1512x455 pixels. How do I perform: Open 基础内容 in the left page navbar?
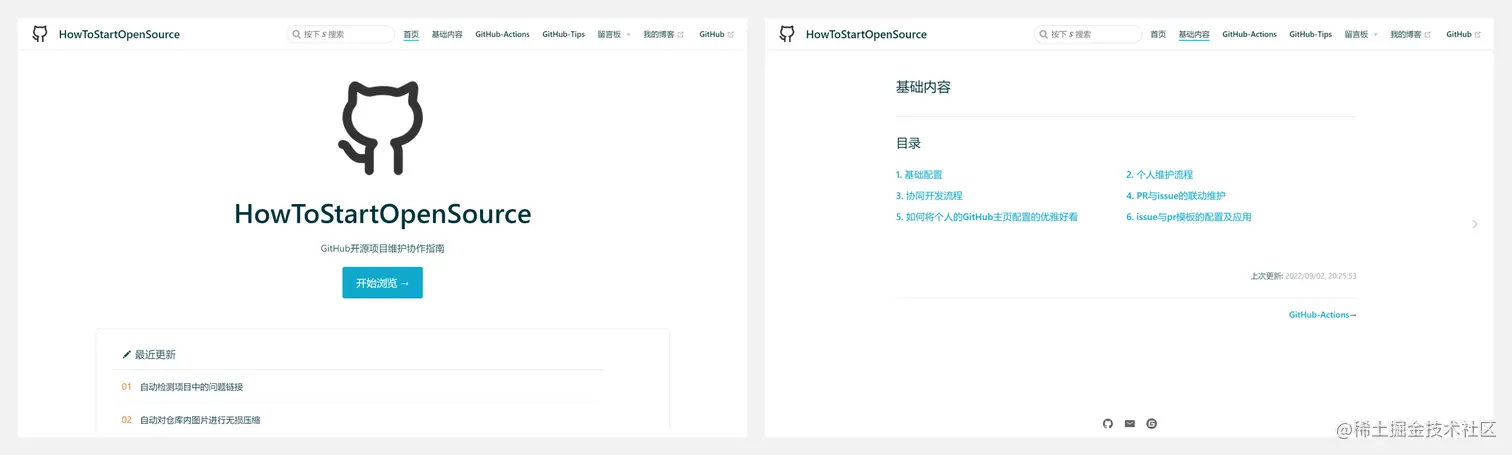click(x=447, y=34)
